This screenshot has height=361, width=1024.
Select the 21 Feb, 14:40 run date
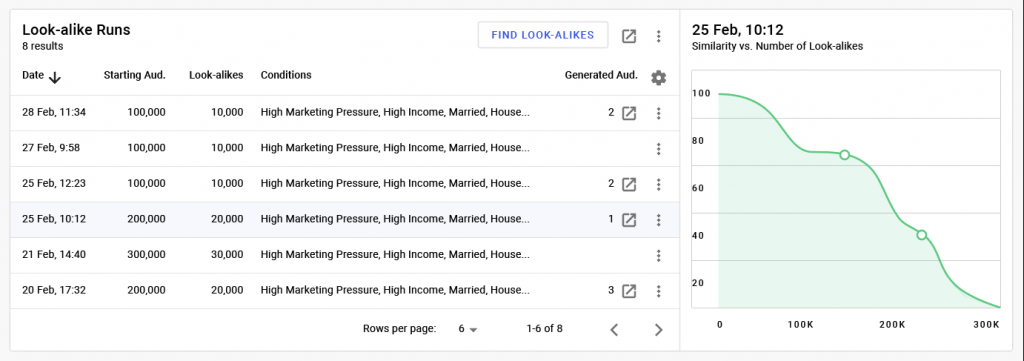click(54, 255)
